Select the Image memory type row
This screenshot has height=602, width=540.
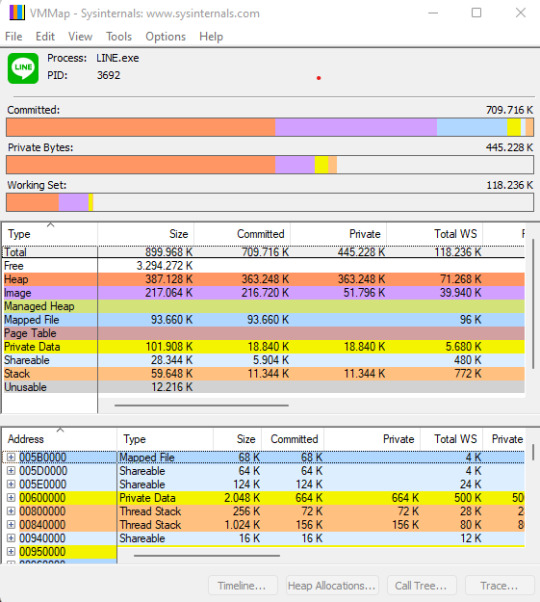point(263,293)
